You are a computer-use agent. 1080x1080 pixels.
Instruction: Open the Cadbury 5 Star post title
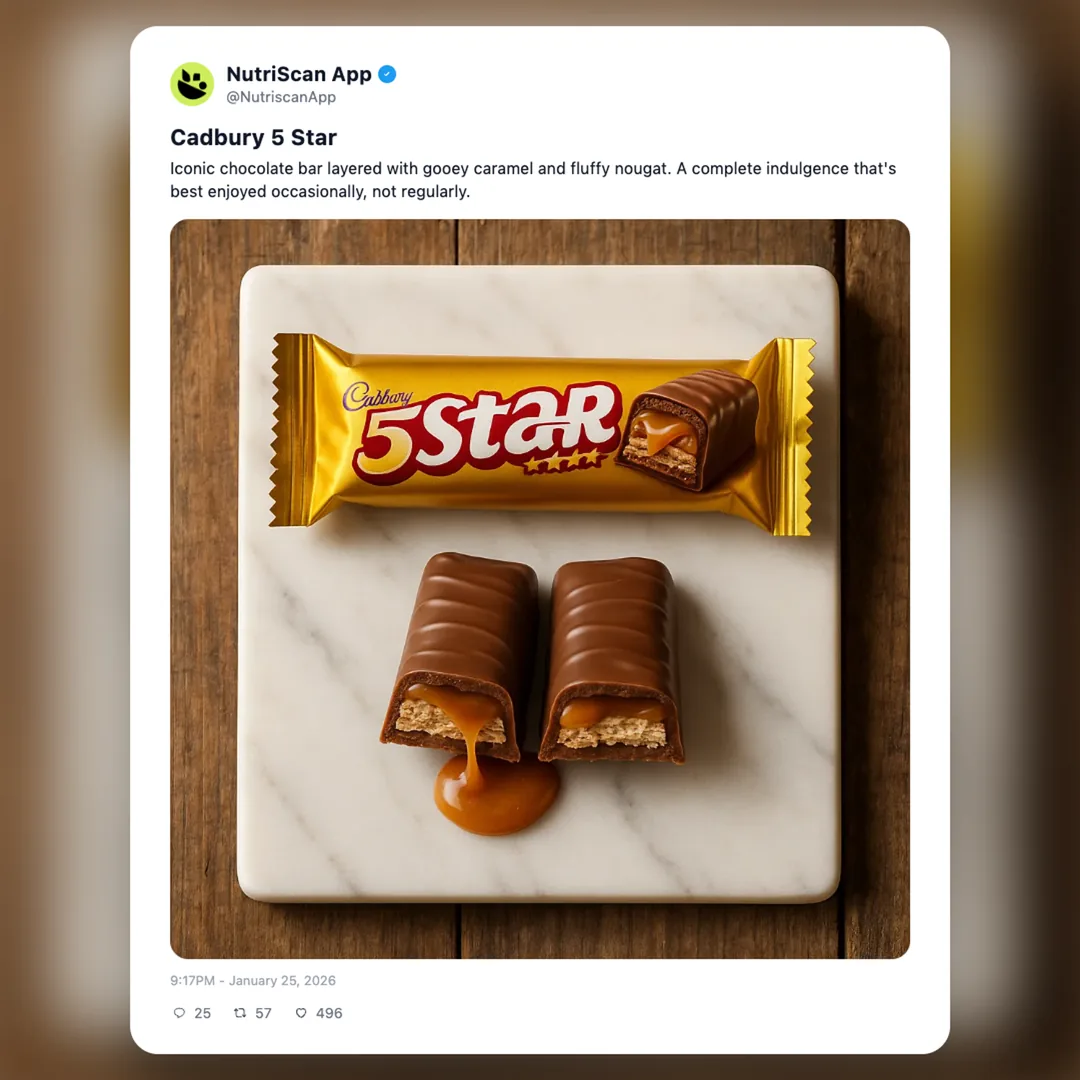(253, 137)
